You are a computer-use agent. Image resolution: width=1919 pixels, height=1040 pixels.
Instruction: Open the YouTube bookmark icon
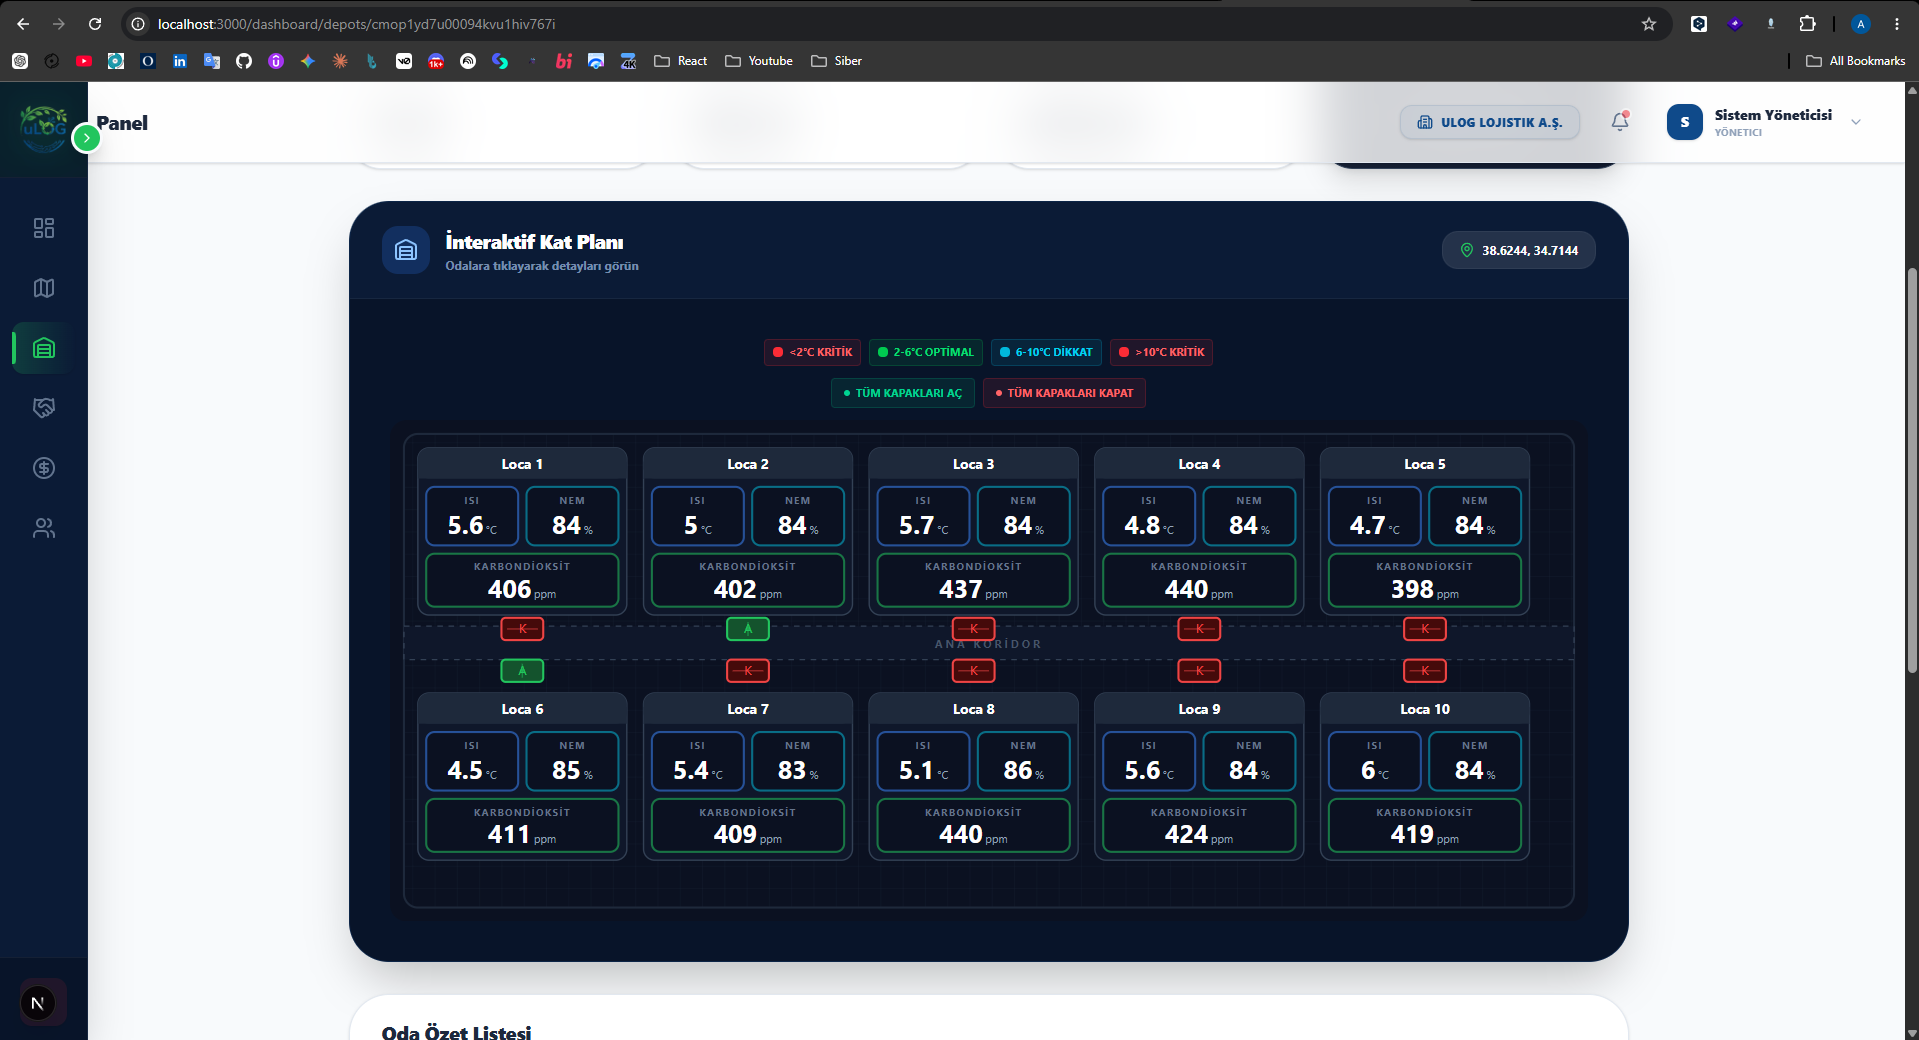pos(84,61)
